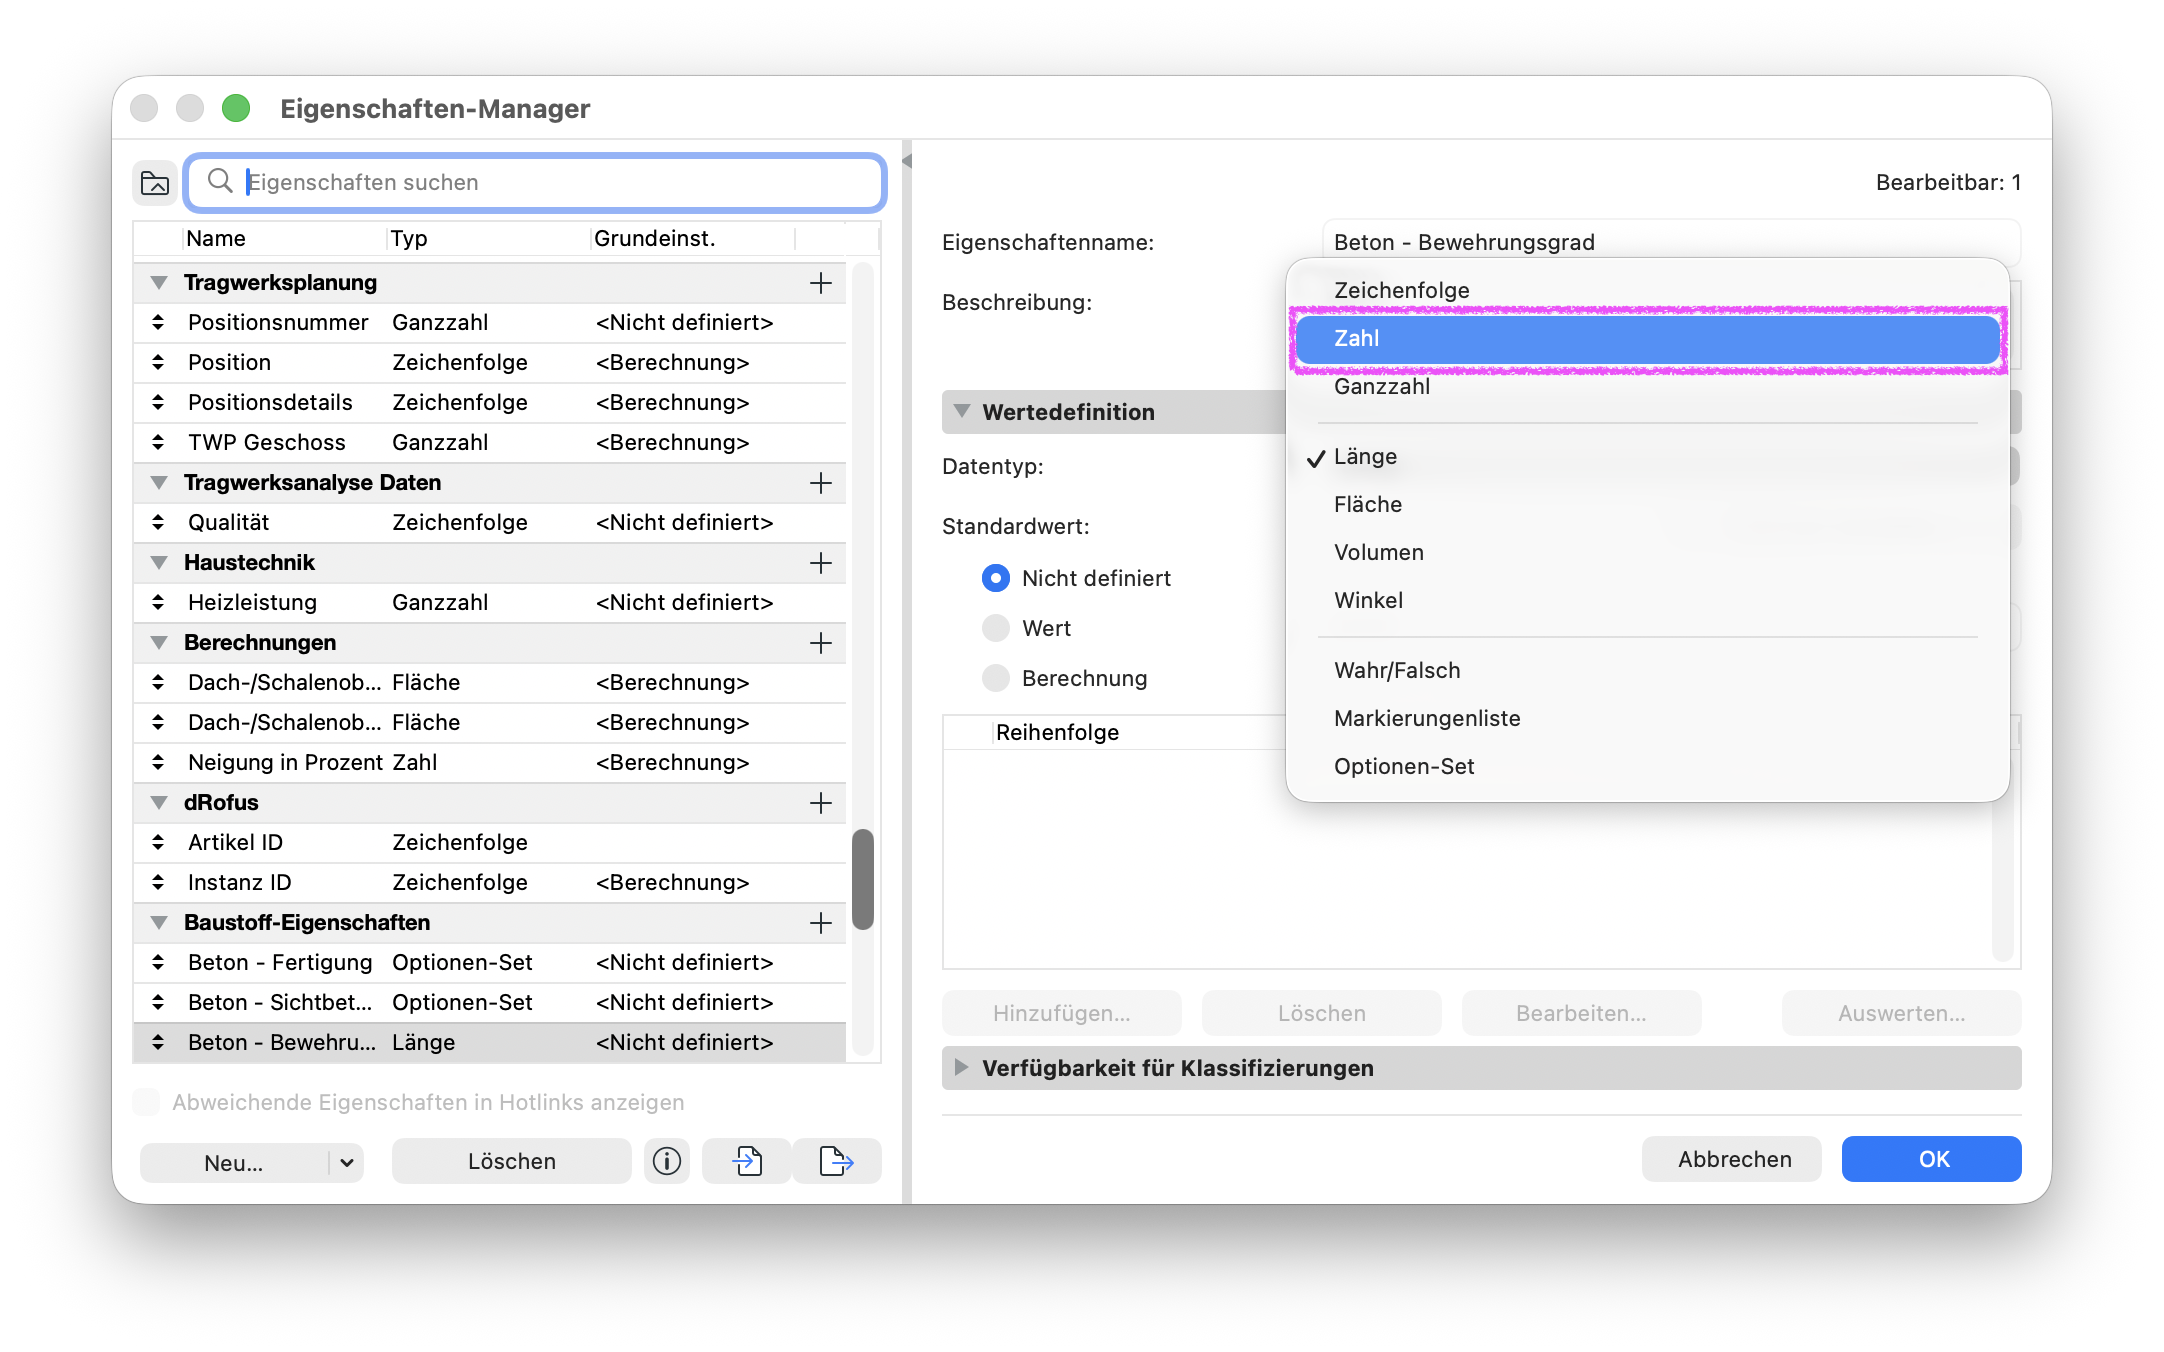The image size is (2164, 1352).
Task: Choose Zeichenfolge from datatype menu
Action: (x=1647, y=290)
